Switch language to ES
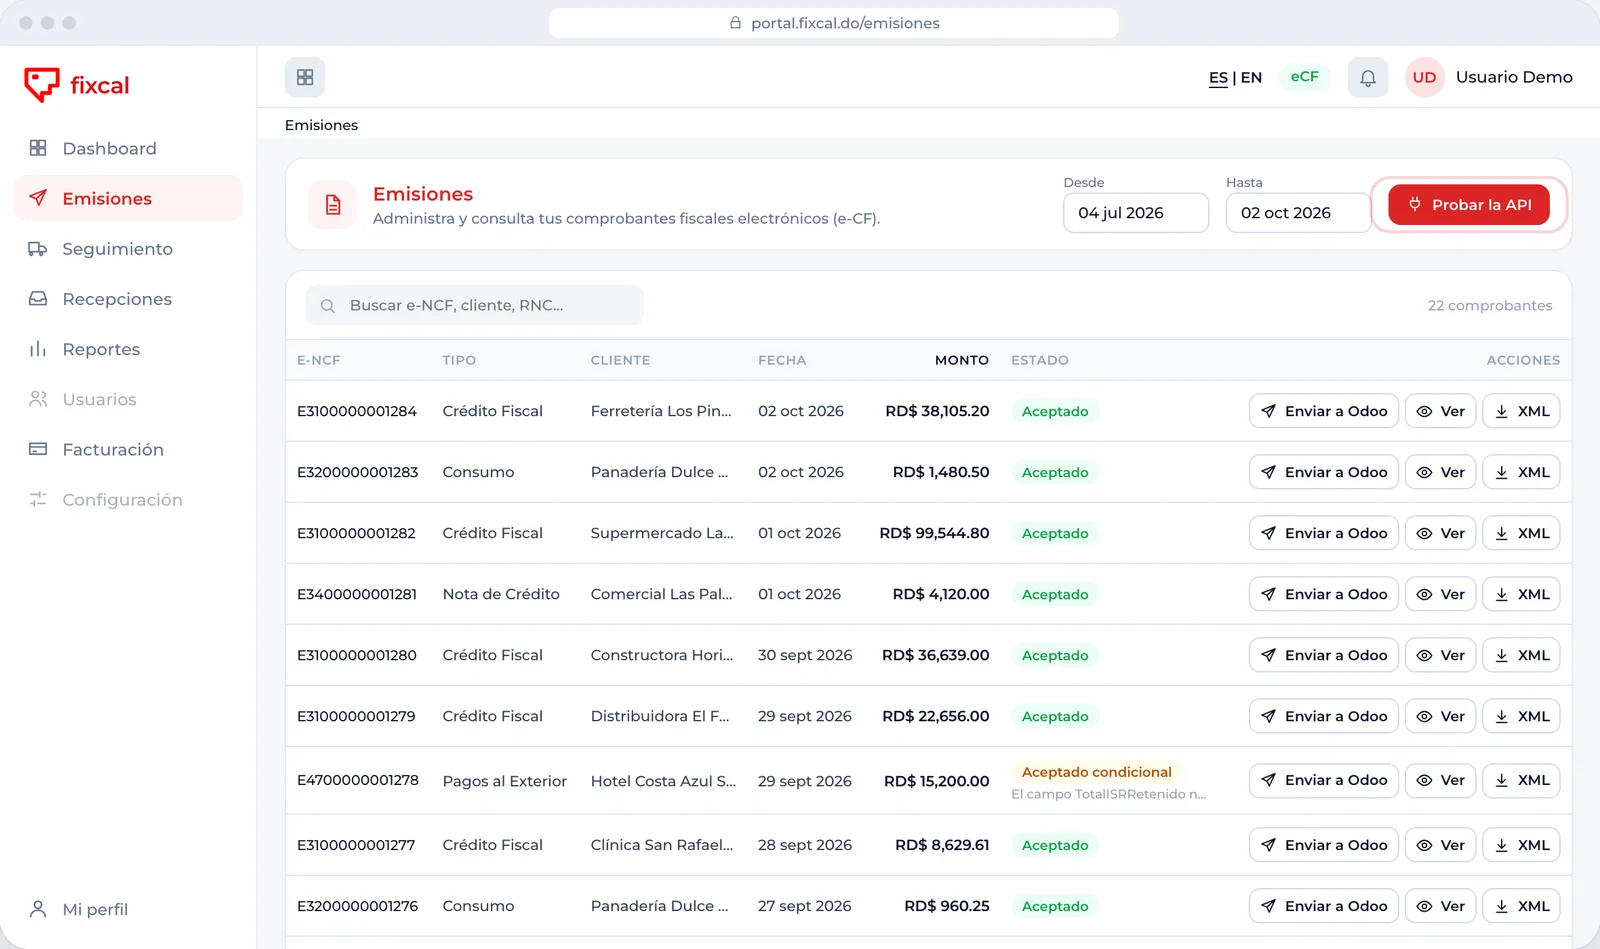The height and width of the screenshot is (949, 1600). (1218, 78)
